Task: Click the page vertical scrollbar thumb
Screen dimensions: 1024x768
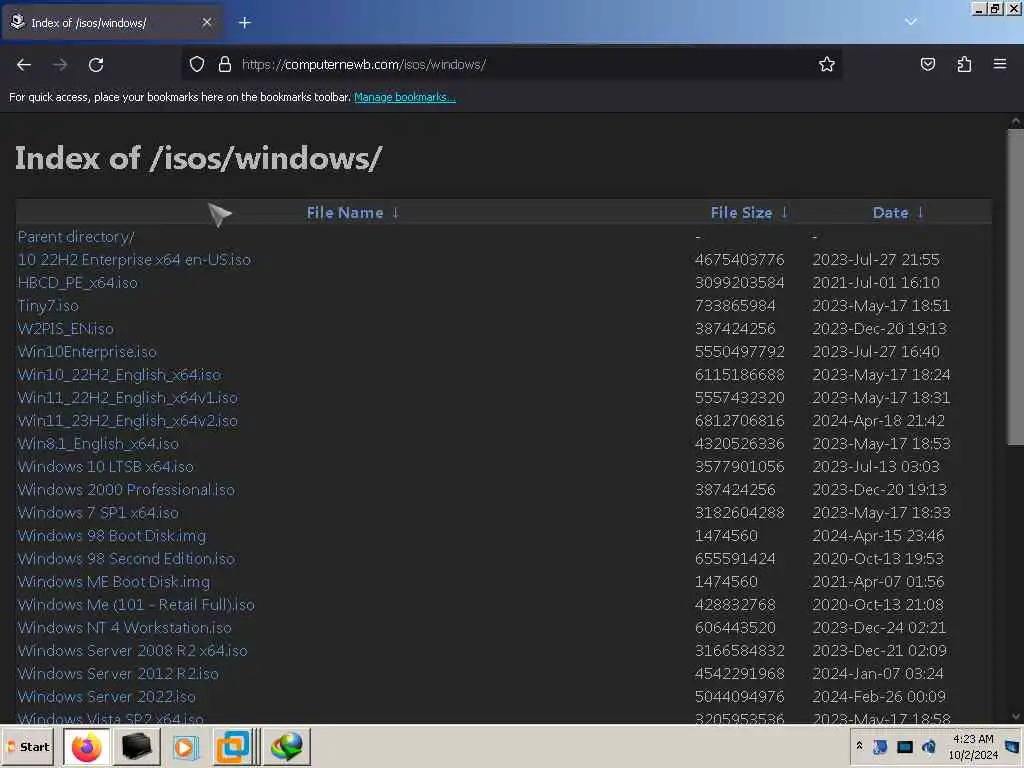Action: coord(1016,287)
